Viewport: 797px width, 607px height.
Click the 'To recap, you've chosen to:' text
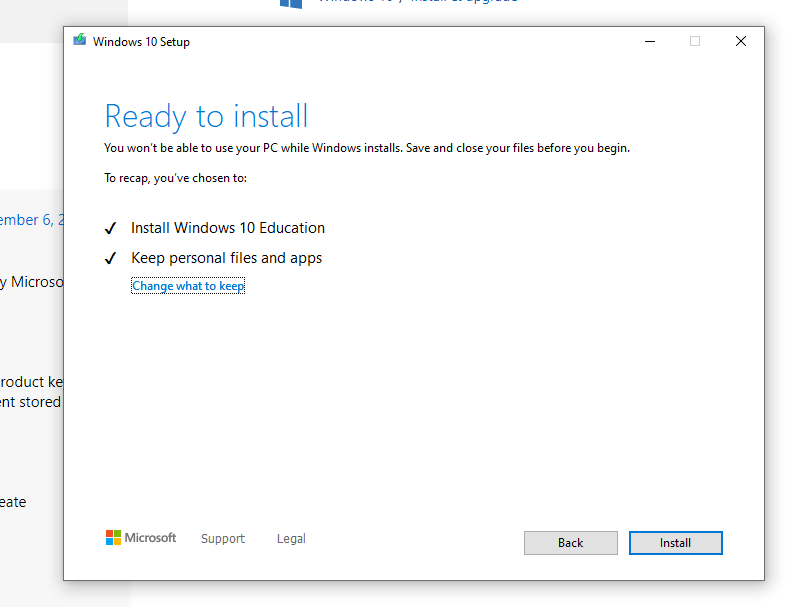pos(175,178)
